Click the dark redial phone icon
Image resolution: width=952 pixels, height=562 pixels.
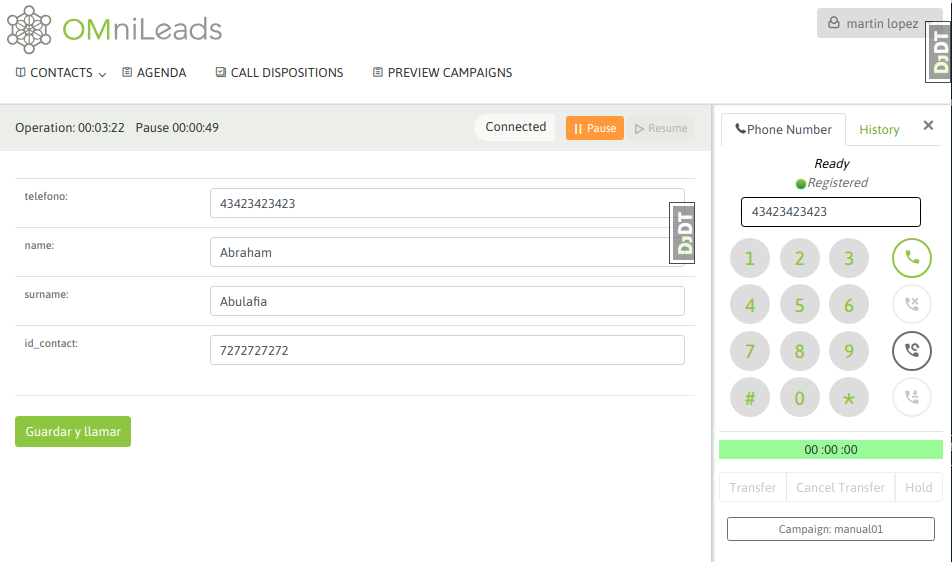(x=911, y=350)
